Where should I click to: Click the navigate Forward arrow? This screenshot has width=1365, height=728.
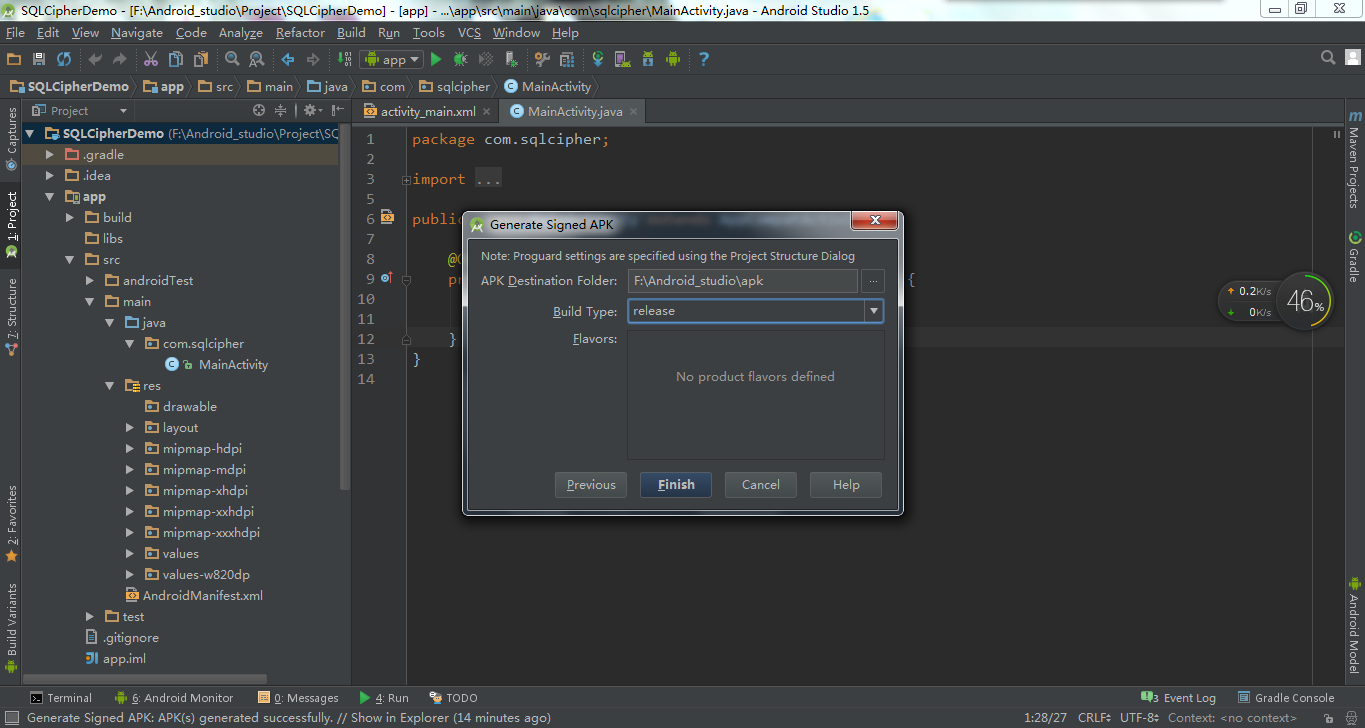(313, 59)
